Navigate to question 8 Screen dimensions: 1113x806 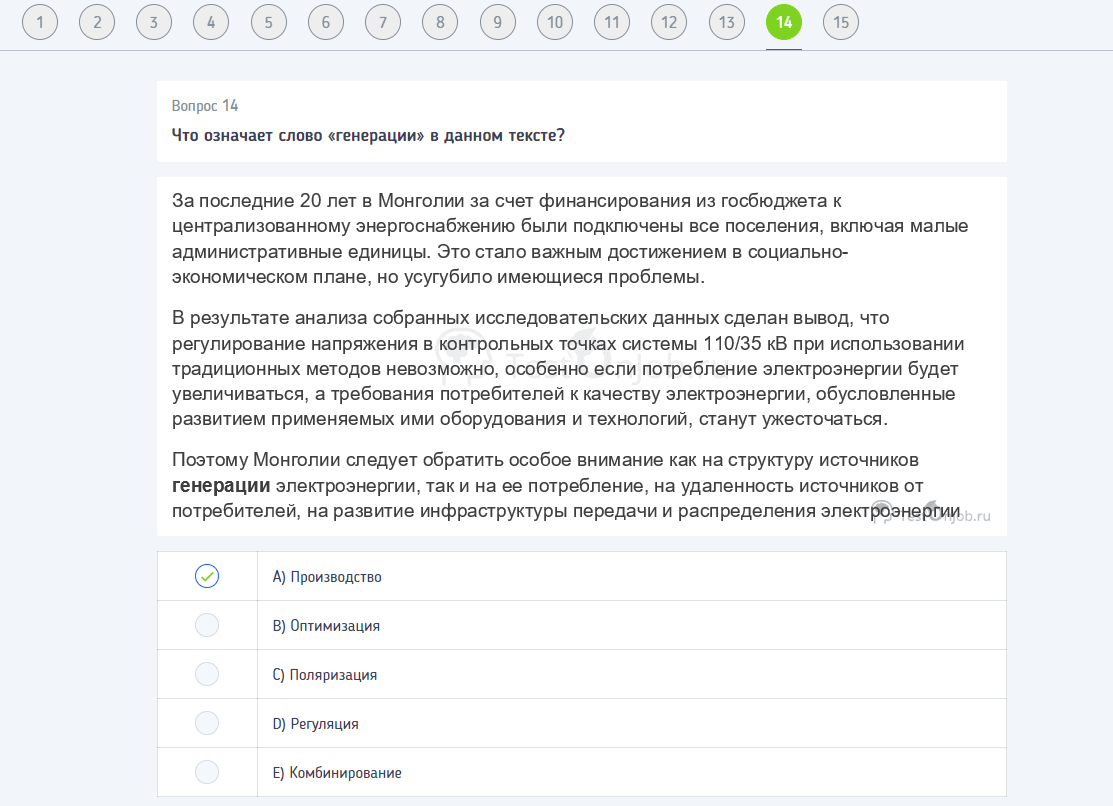pos(440,21)
